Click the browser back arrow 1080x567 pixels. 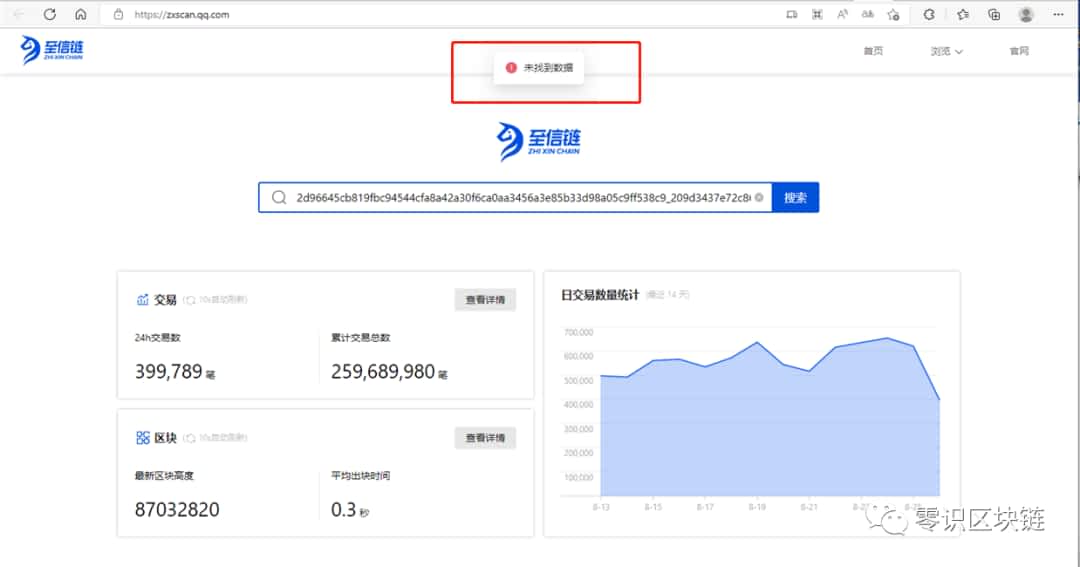[x=19, y=14]
